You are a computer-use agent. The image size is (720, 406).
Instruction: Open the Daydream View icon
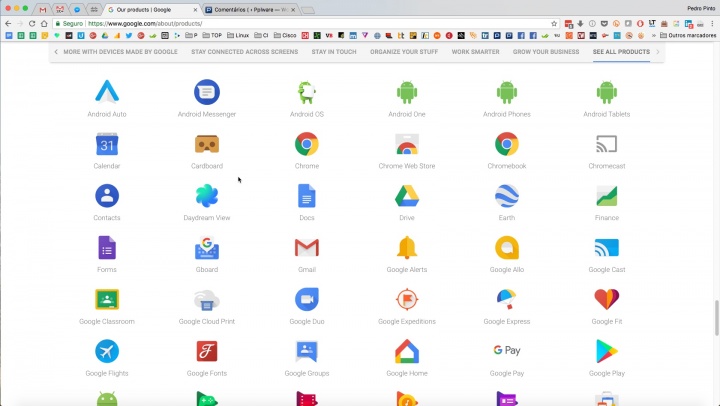point(207,197)
